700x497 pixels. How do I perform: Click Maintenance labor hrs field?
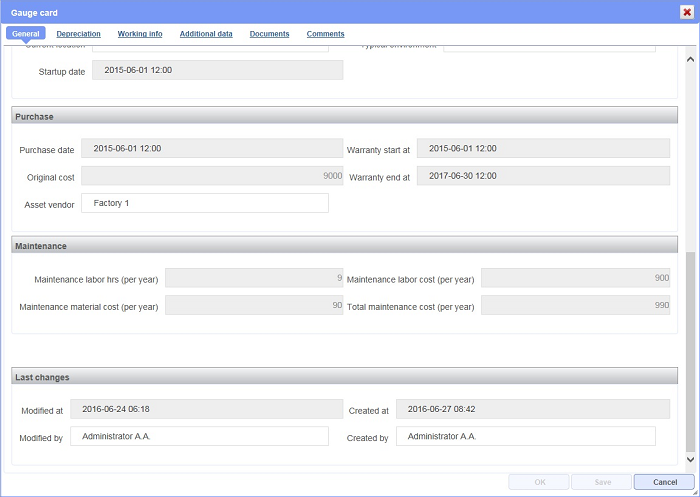(254, 278)
